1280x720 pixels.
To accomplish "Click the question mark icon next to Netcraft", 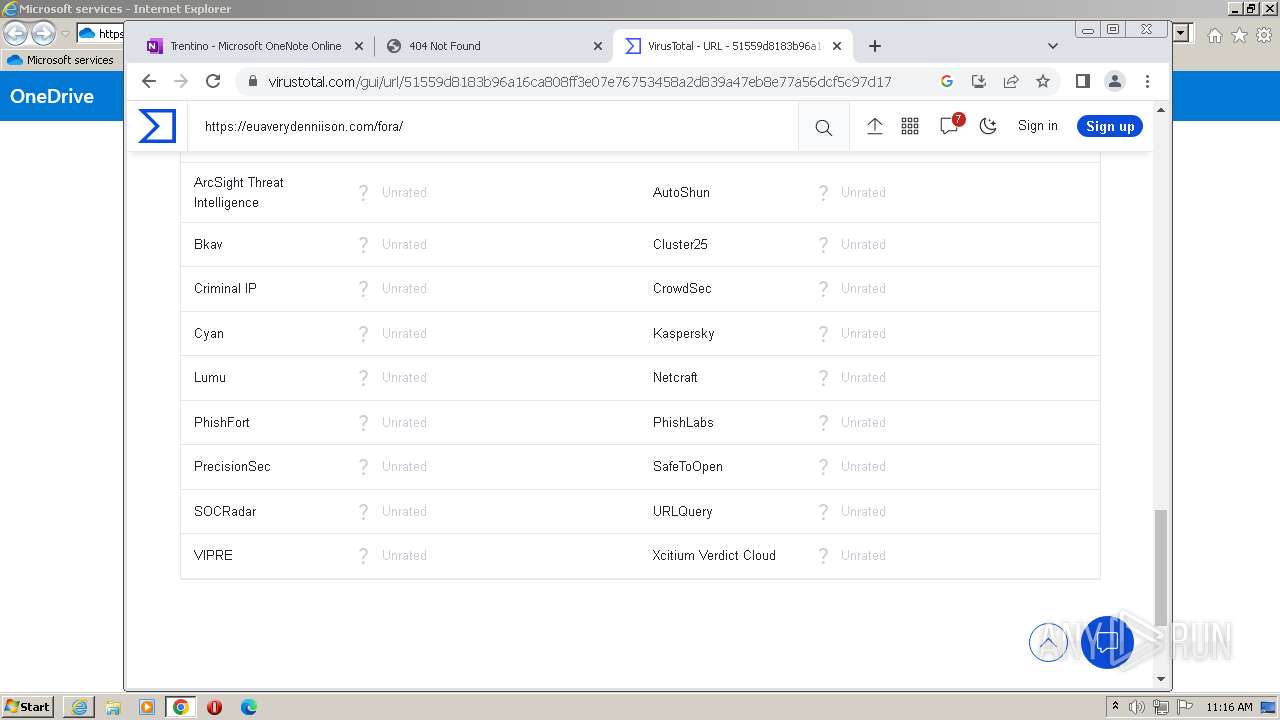I will (x=823, y=378).
